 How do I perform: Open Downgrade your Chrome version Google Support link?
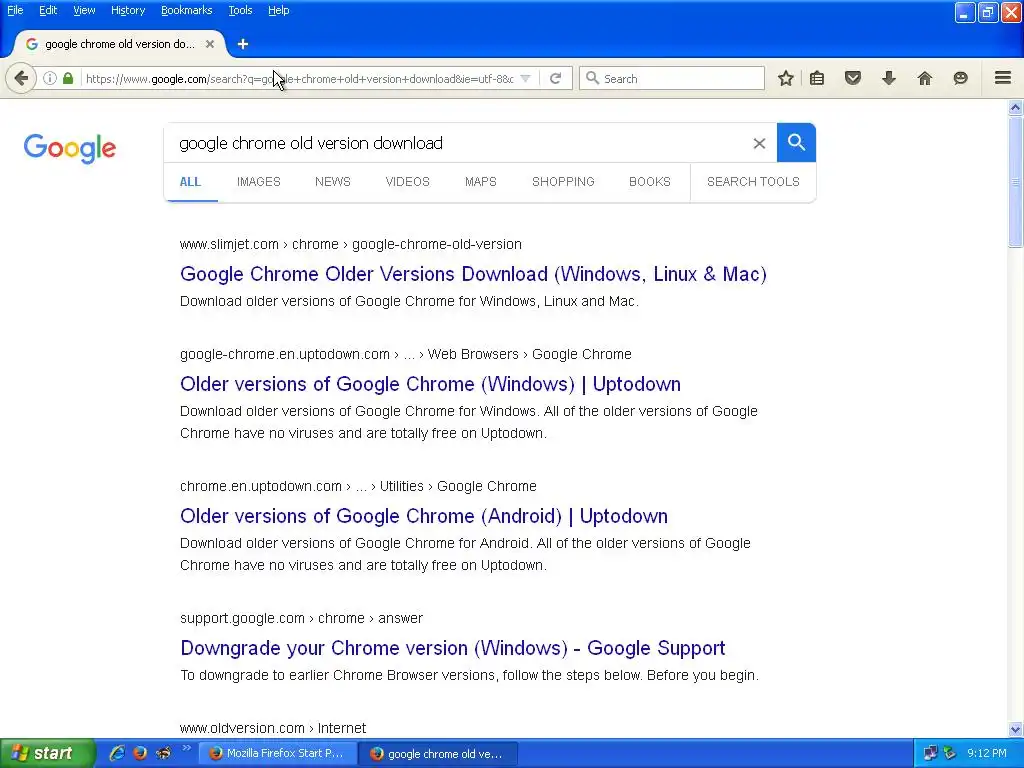453,648
